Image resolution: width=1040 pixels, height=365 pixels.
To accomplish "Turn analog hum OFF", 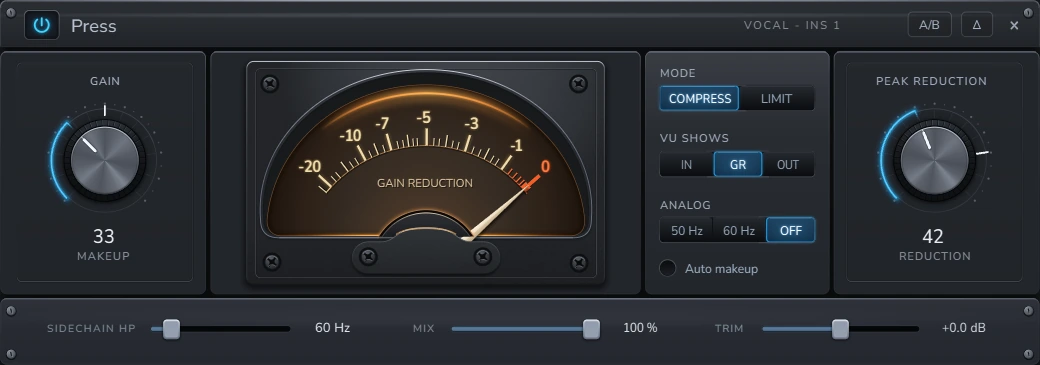I will 791,231.
